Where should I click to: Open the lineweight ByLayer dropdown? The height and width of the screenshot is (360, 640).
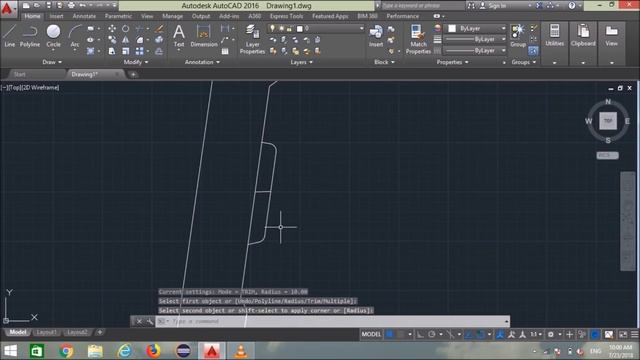[x=475, y=39]
